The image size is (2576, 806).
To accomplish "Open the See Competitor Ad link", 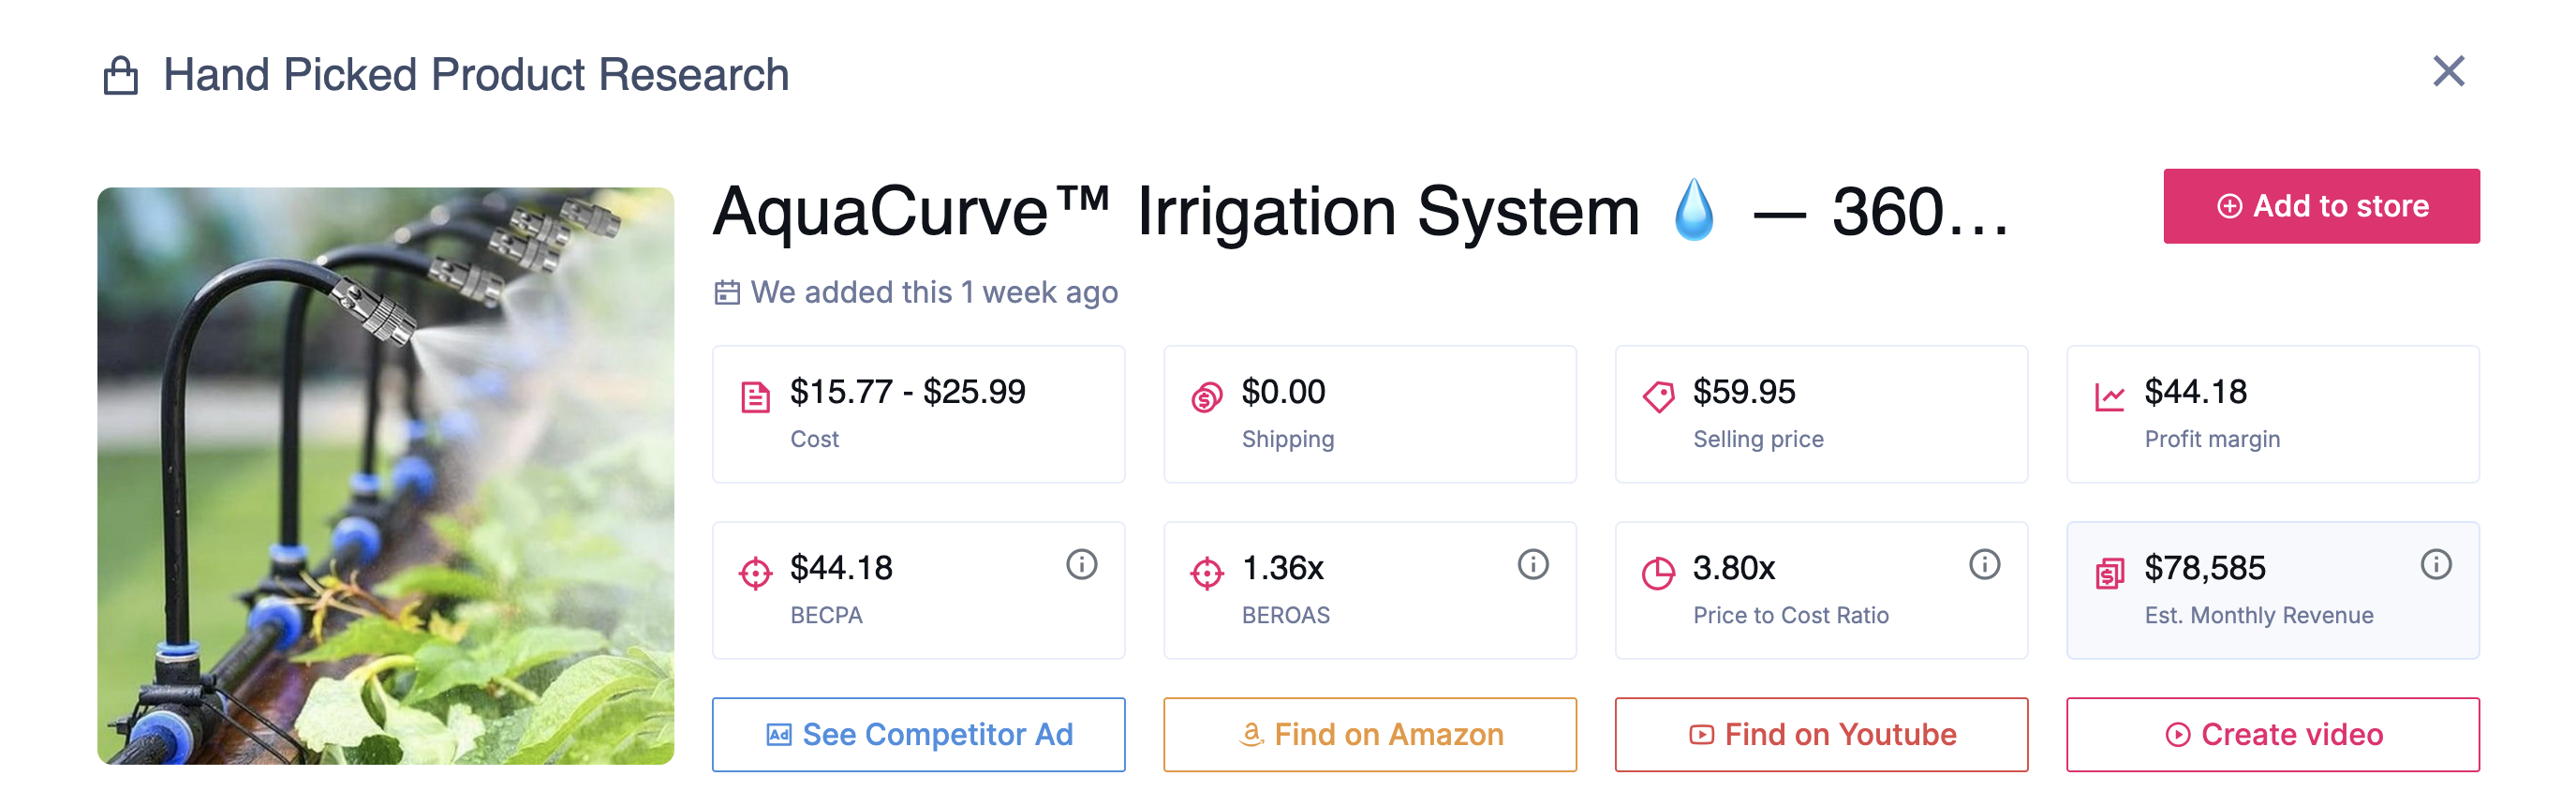I will click(x=917, y=734).
